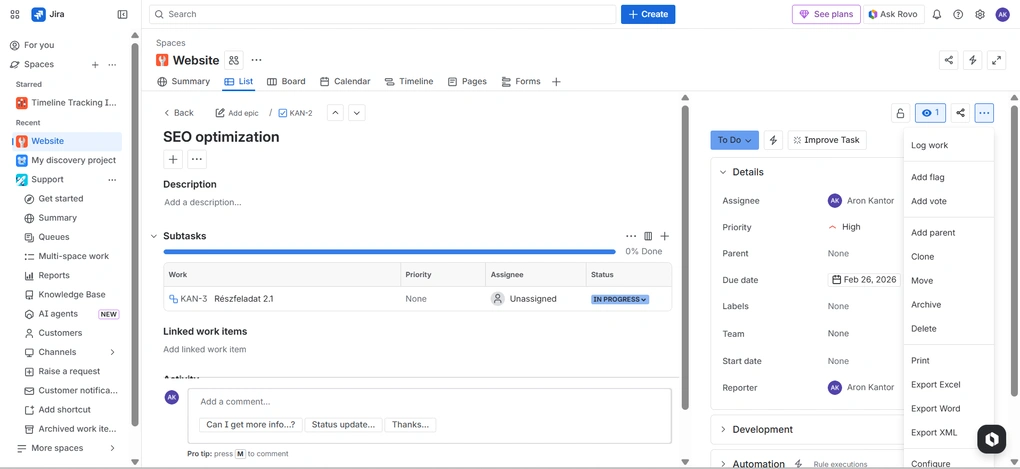Open Queues in the sidebar
This screenshot has width=1020, height=469.
coord(54,237)
